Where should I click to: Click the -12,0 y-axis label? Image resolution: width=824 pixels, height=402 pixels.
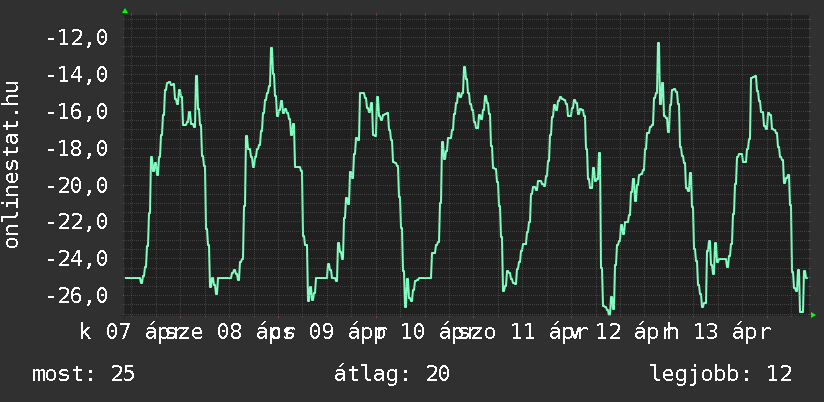point(77,38)
